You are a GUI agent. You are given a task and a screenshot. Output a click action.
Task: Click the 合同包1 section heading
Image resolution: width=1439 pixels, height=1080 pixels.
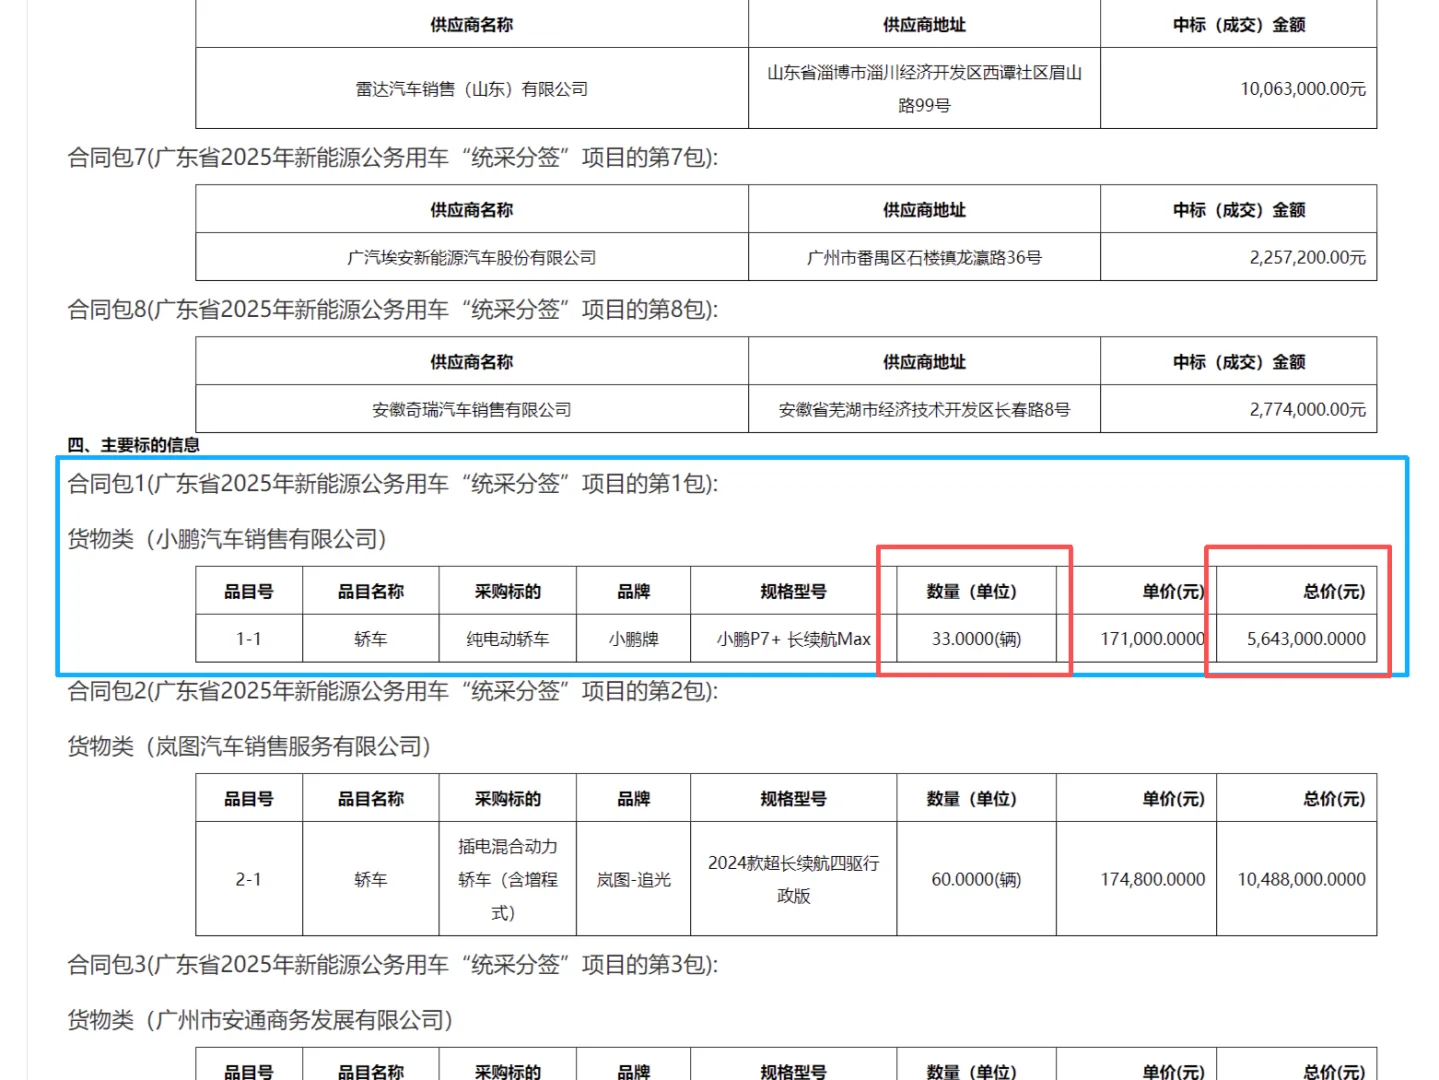tap(392, 484)
